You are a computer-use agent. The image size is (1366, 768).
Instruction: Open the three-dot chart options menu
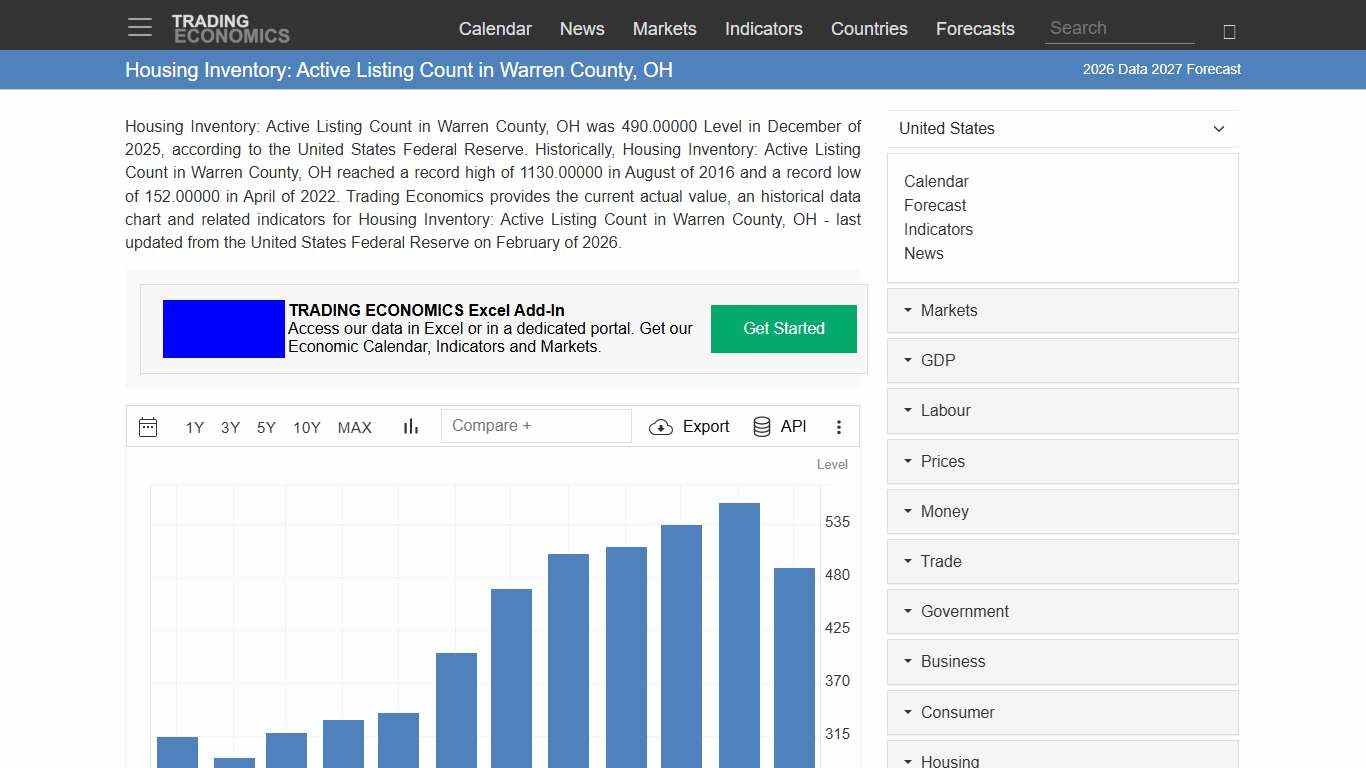pyautogui.click(x=839, y=426)
